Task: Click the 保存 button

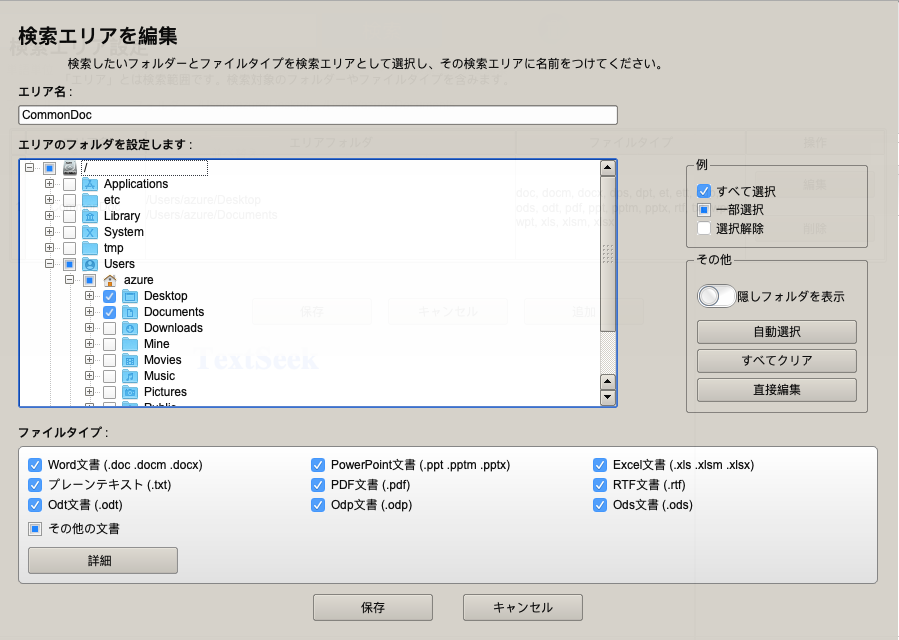Action: [372, 607]
